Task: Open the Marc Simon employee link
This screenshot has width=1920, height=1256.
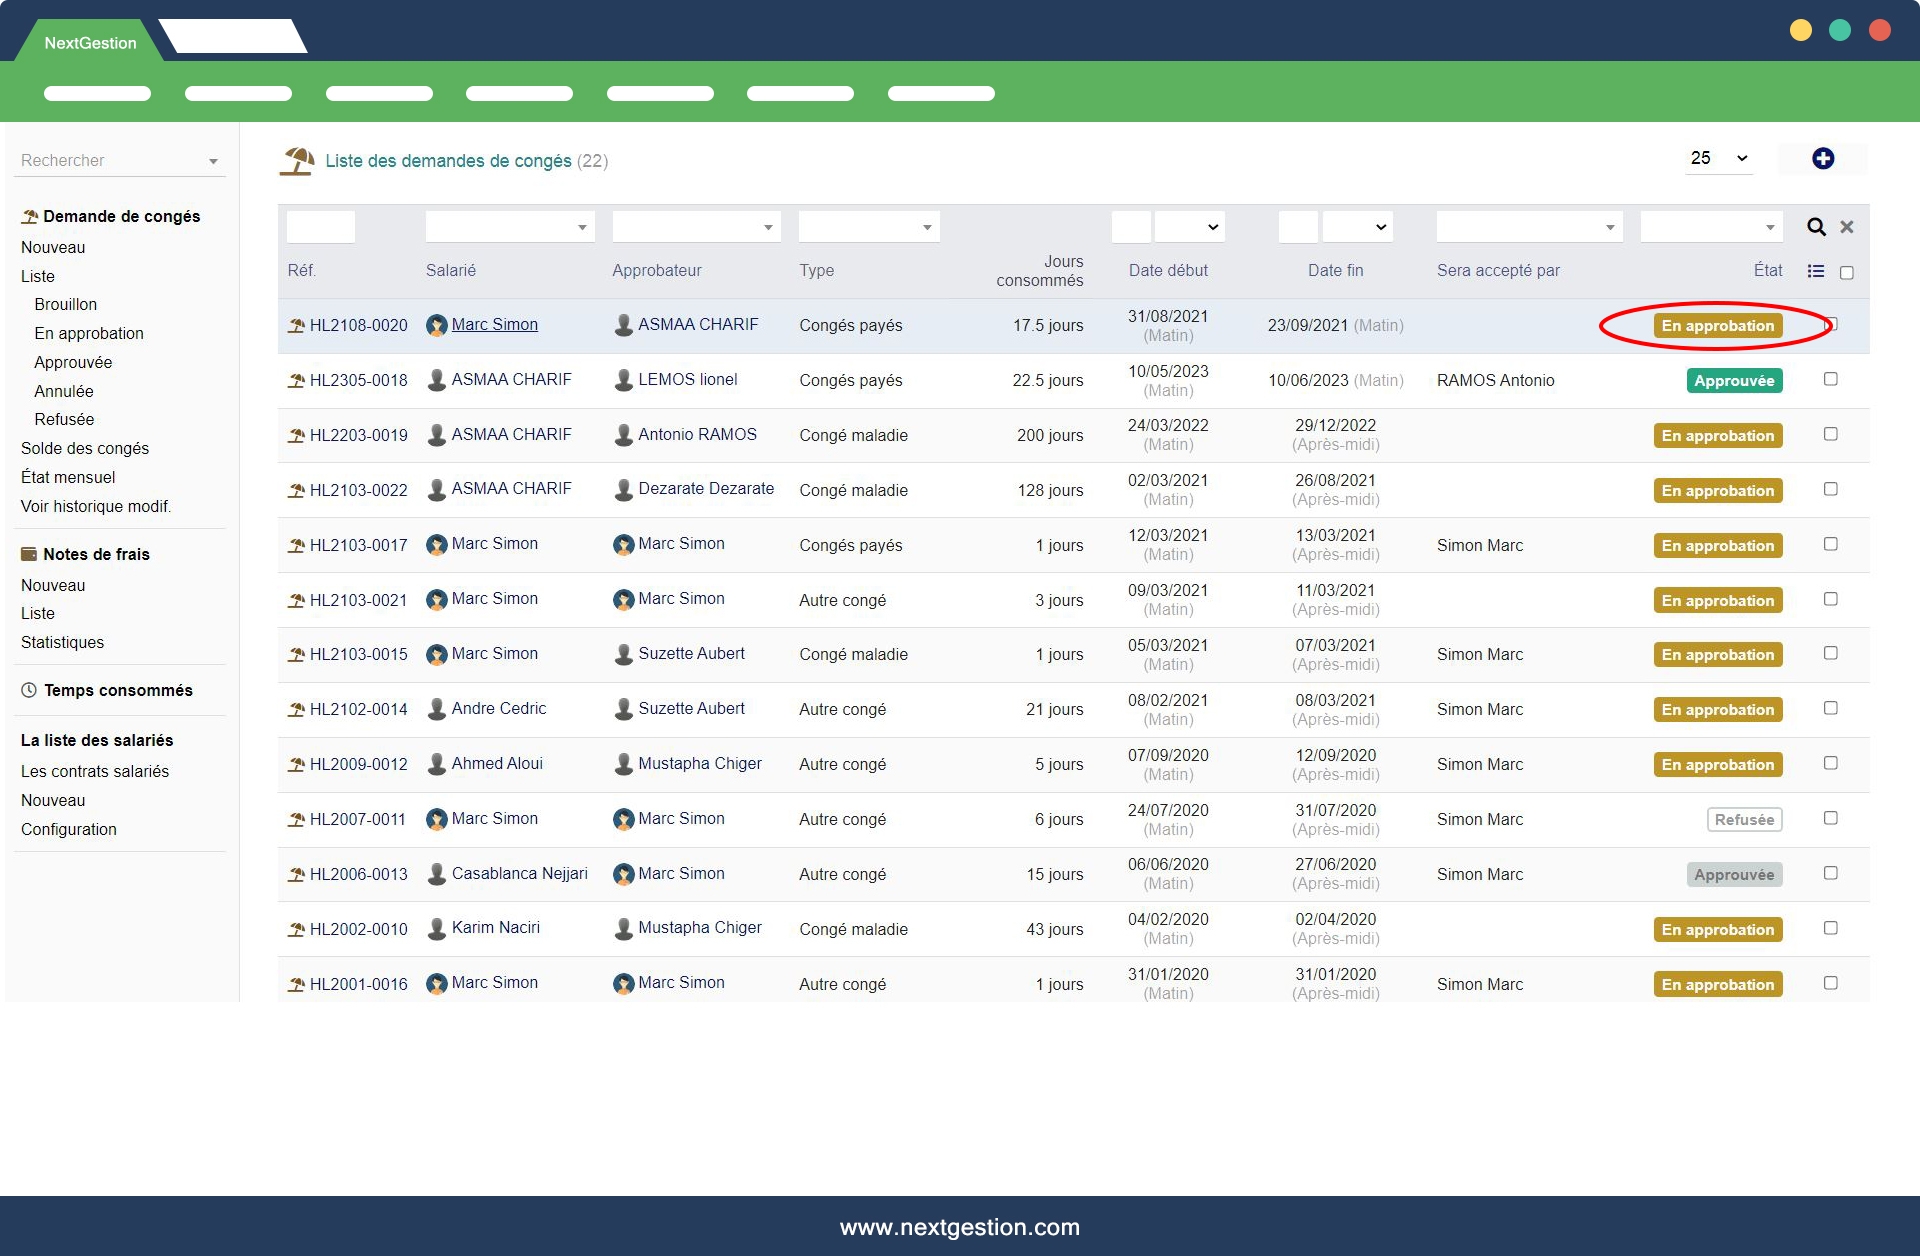Action: click(x=494, y=324)
